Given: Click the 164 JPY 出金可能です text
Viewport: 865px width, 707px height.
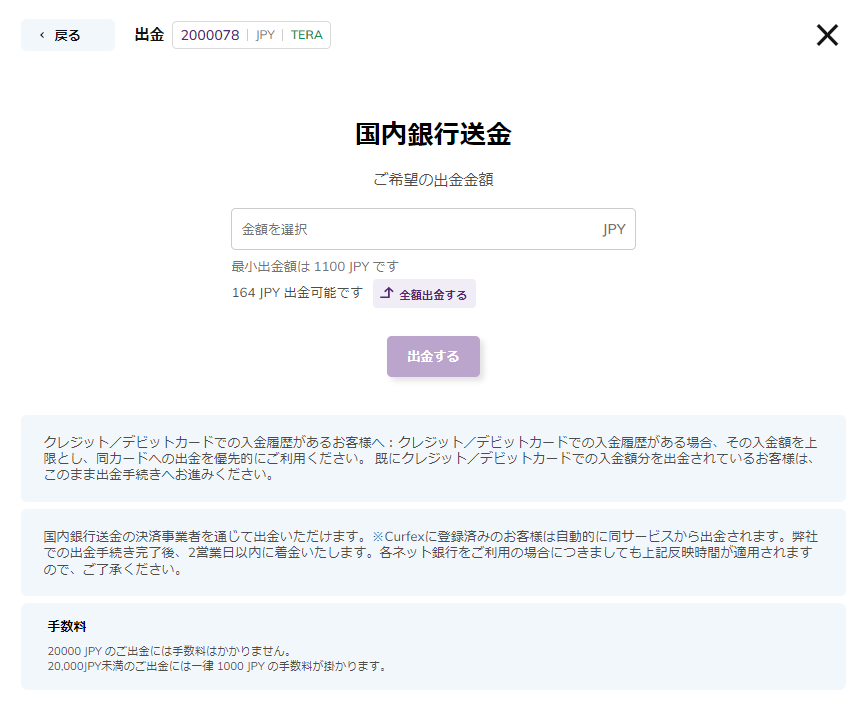Looking at the screenshot, I should (x=297, y=293).
